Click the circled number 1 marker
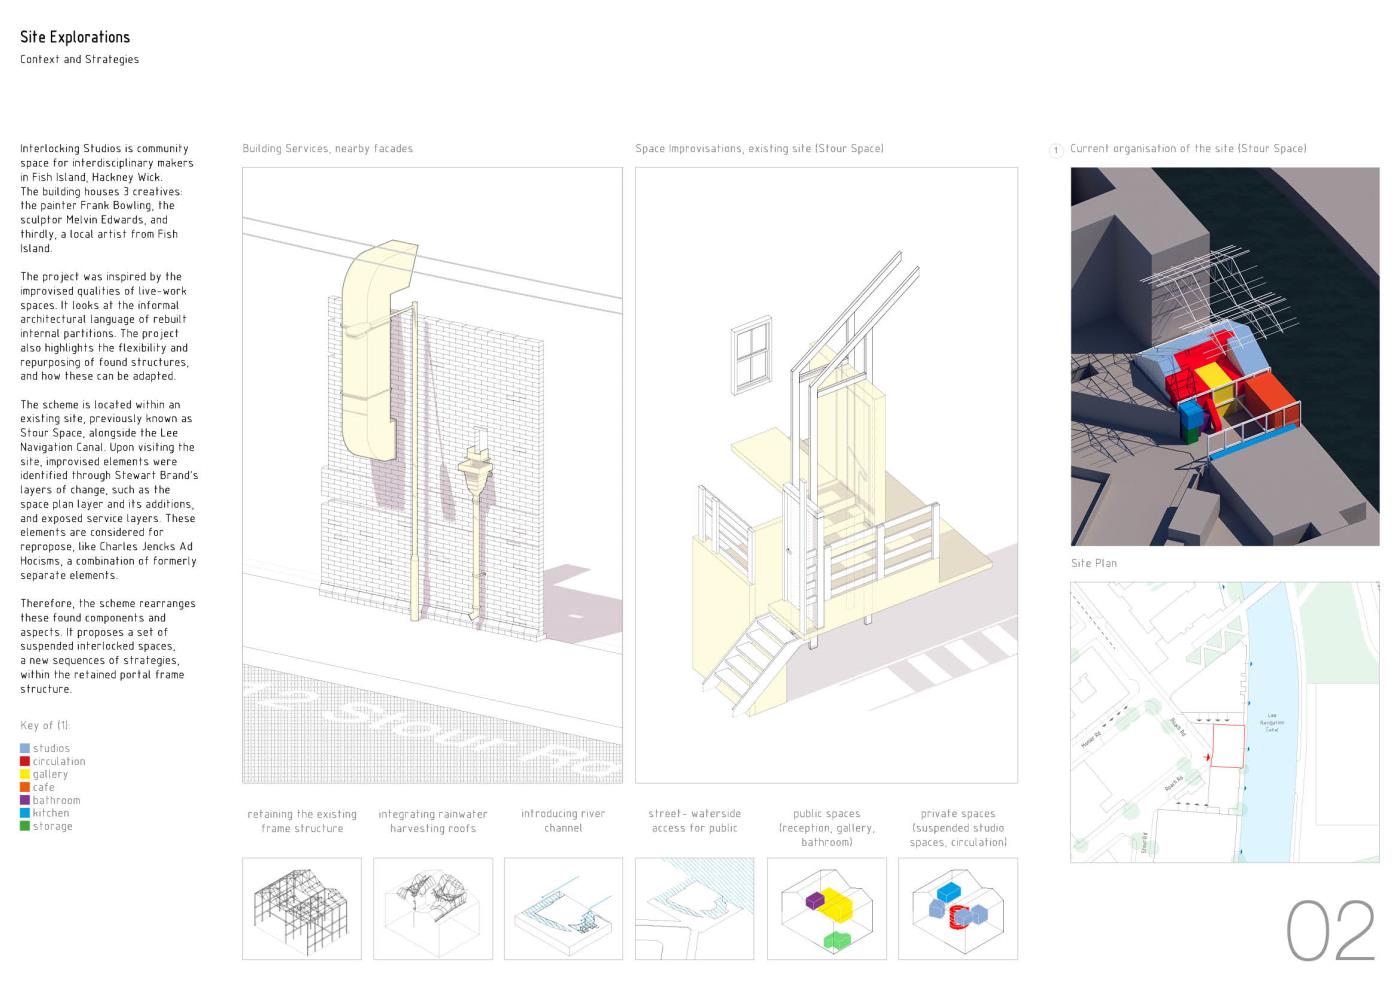 coord(1056,150)
